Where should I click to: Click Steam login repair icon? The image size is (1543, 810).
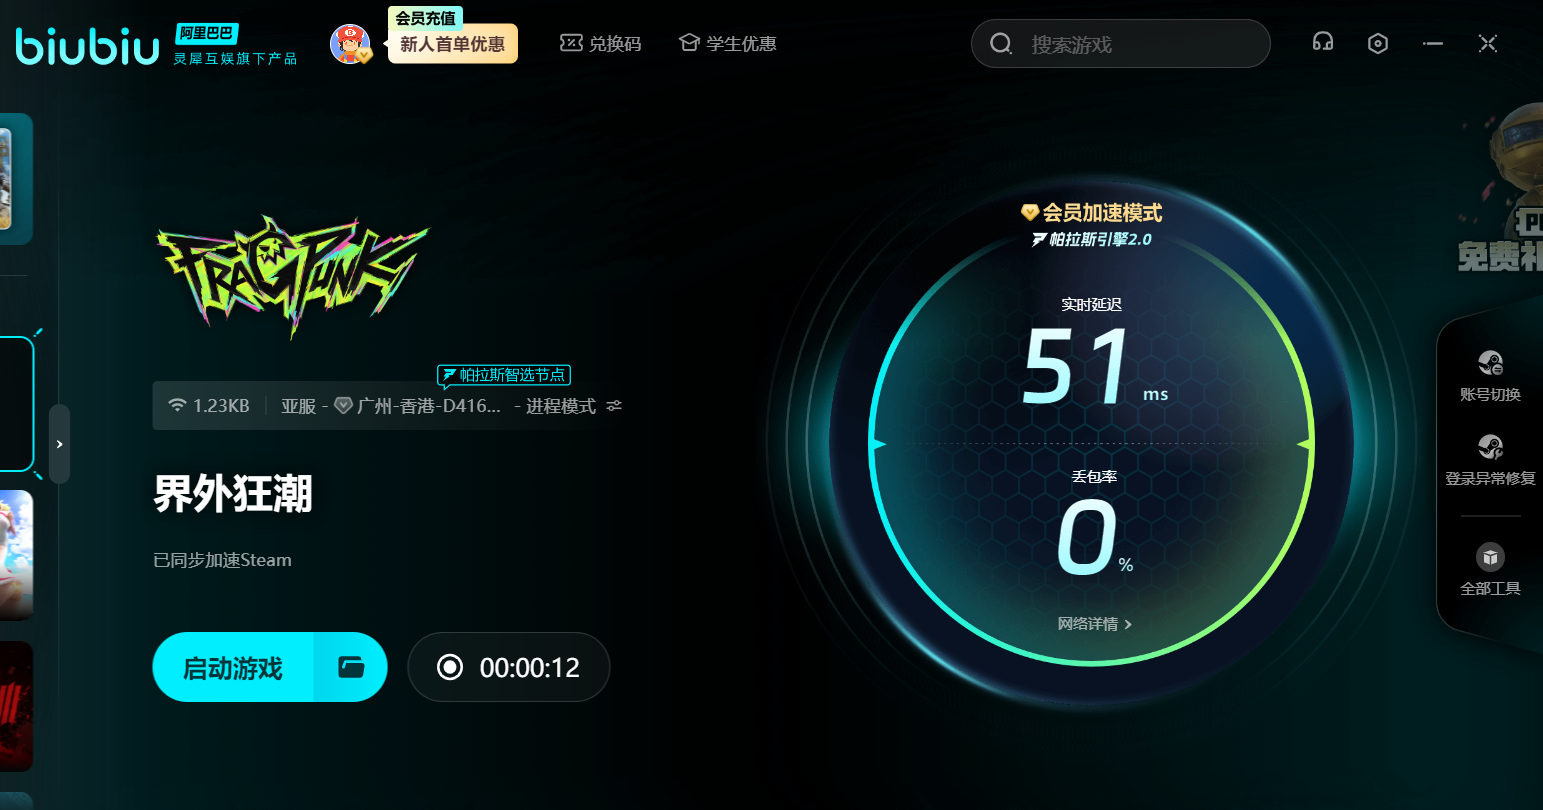pyautogui.click(x=1490, y=447)
